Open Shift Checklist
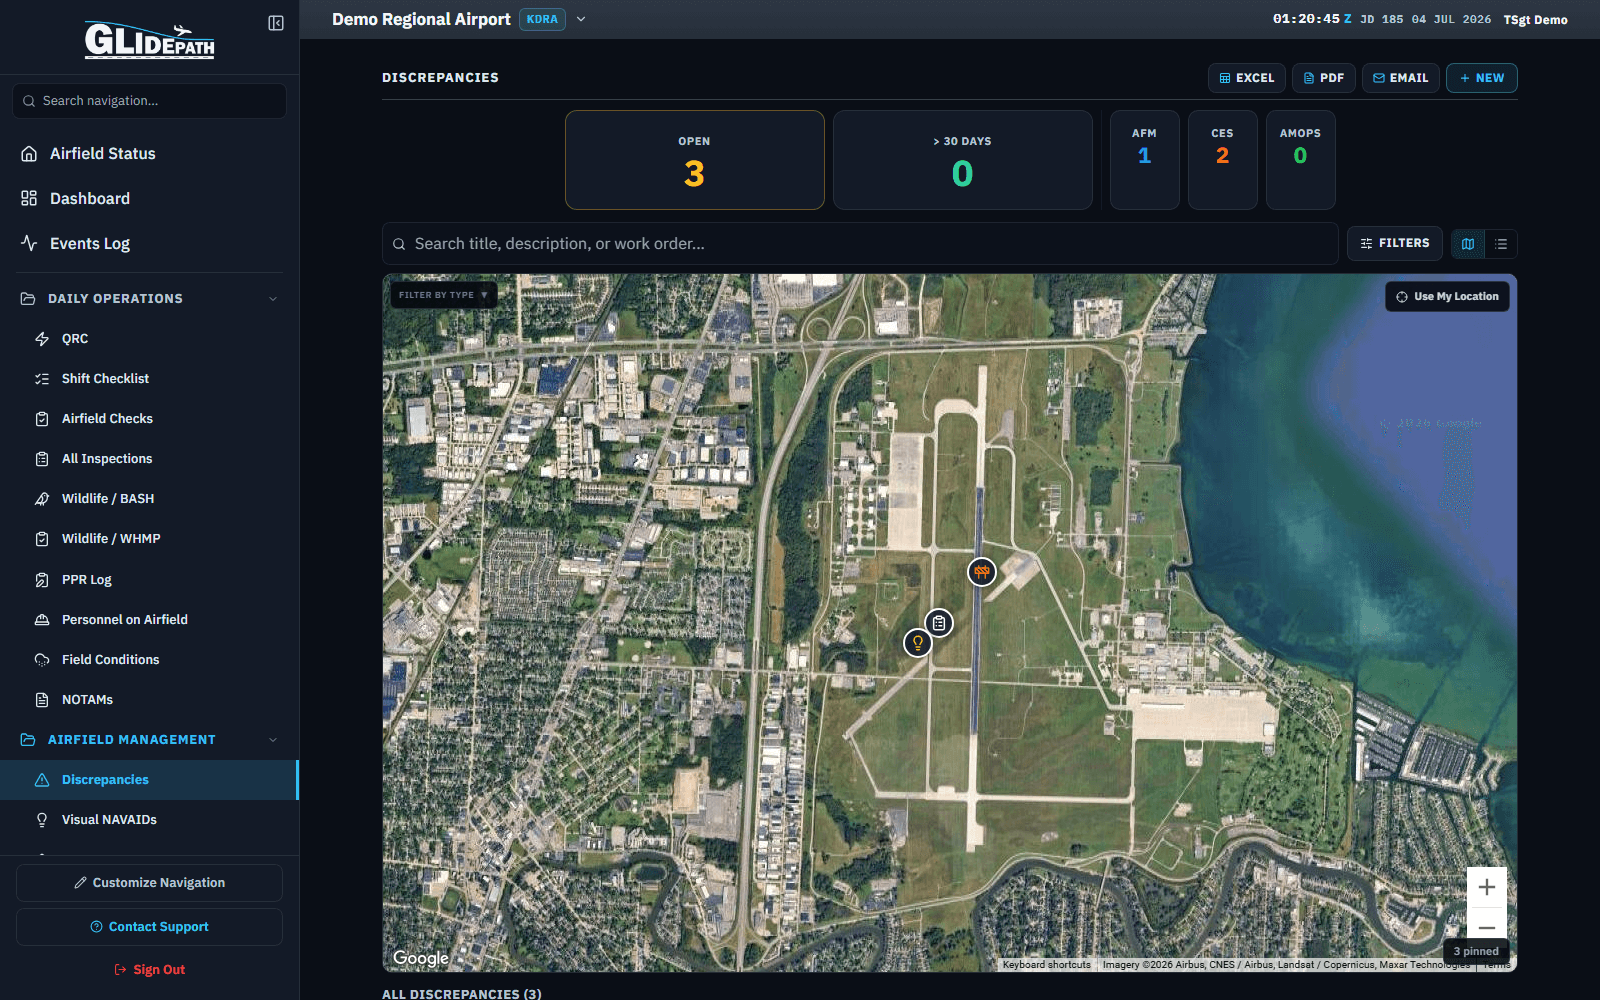Screen dimensions: 1600x1000 (x=149, y=378)
